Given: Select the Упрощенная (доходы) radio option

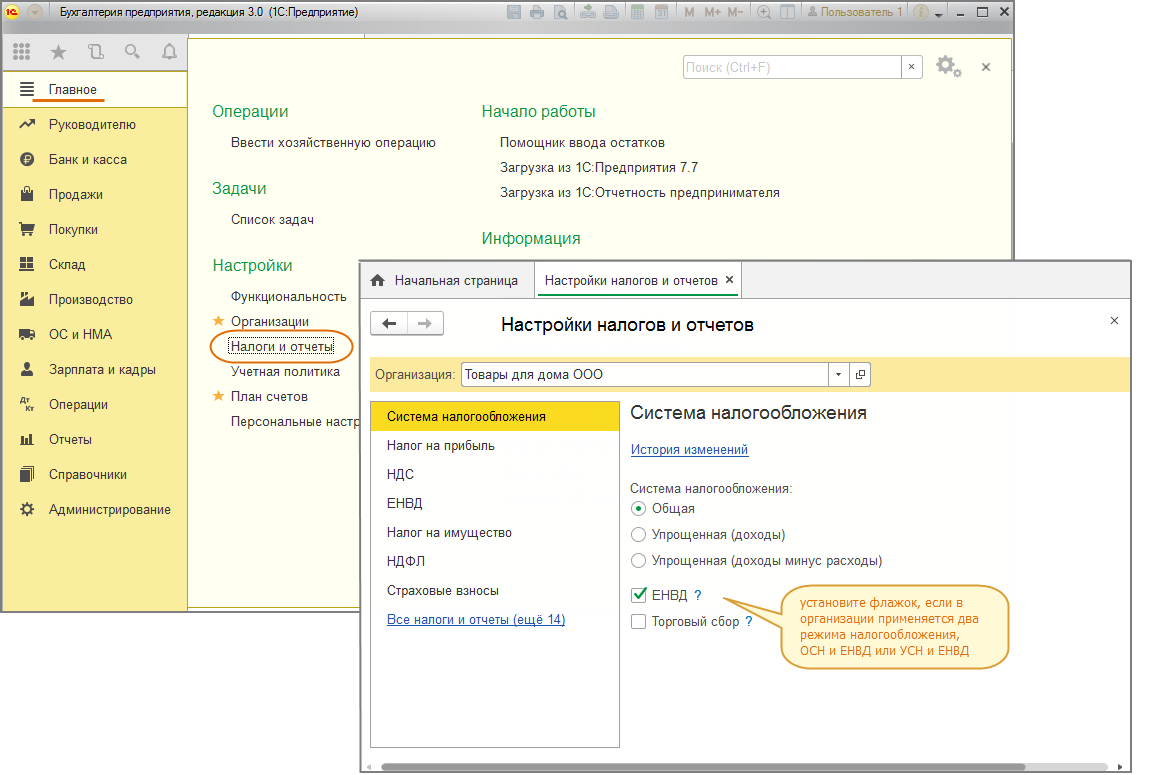Looking at the screenshot, I should pos(639,534).
